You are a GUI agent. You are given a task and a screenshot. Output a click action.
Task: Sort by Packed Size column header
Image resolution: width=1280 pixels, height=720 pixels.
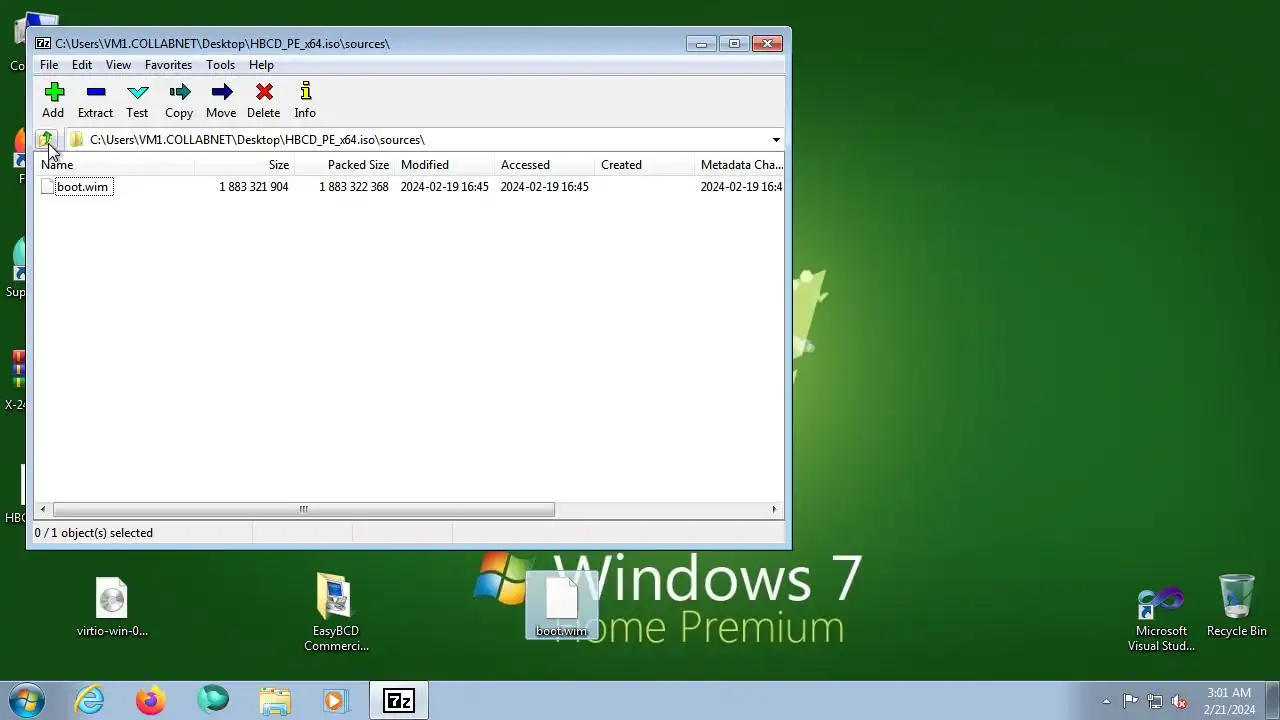click(344, 165)
